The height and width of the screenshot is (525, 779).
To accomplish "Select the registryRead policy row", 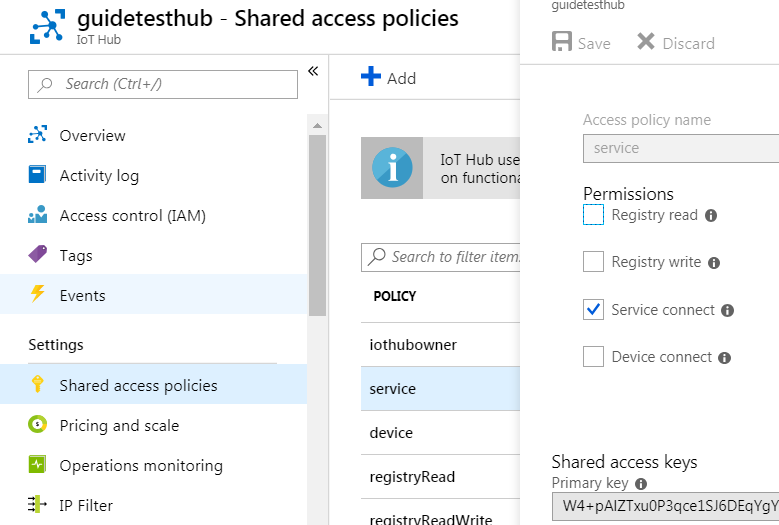I will coord(440,477).
